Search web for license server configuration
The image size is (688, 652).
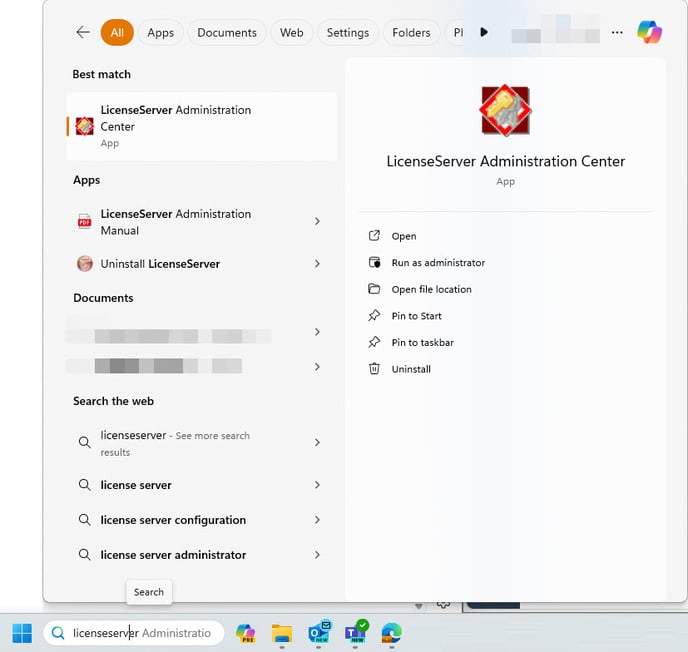click(201, 520)
